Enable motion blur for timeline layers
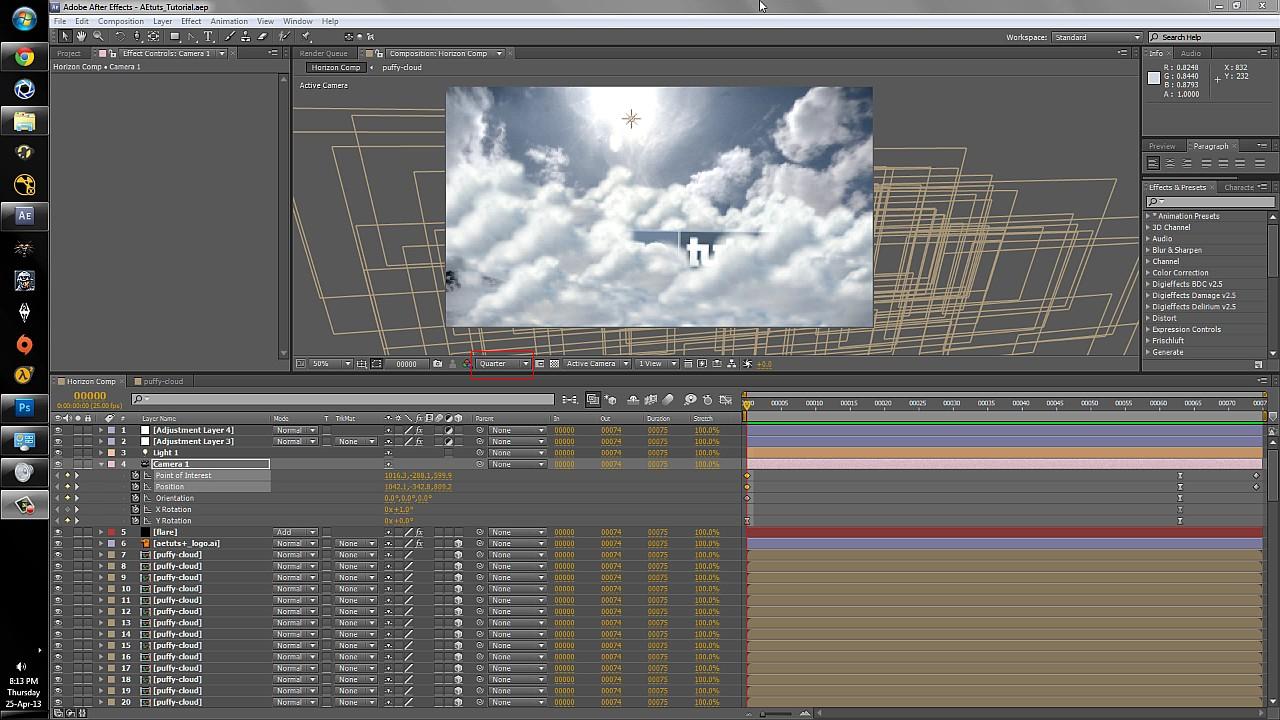This screenshot has width=1280, height=720. pos(667,400)
